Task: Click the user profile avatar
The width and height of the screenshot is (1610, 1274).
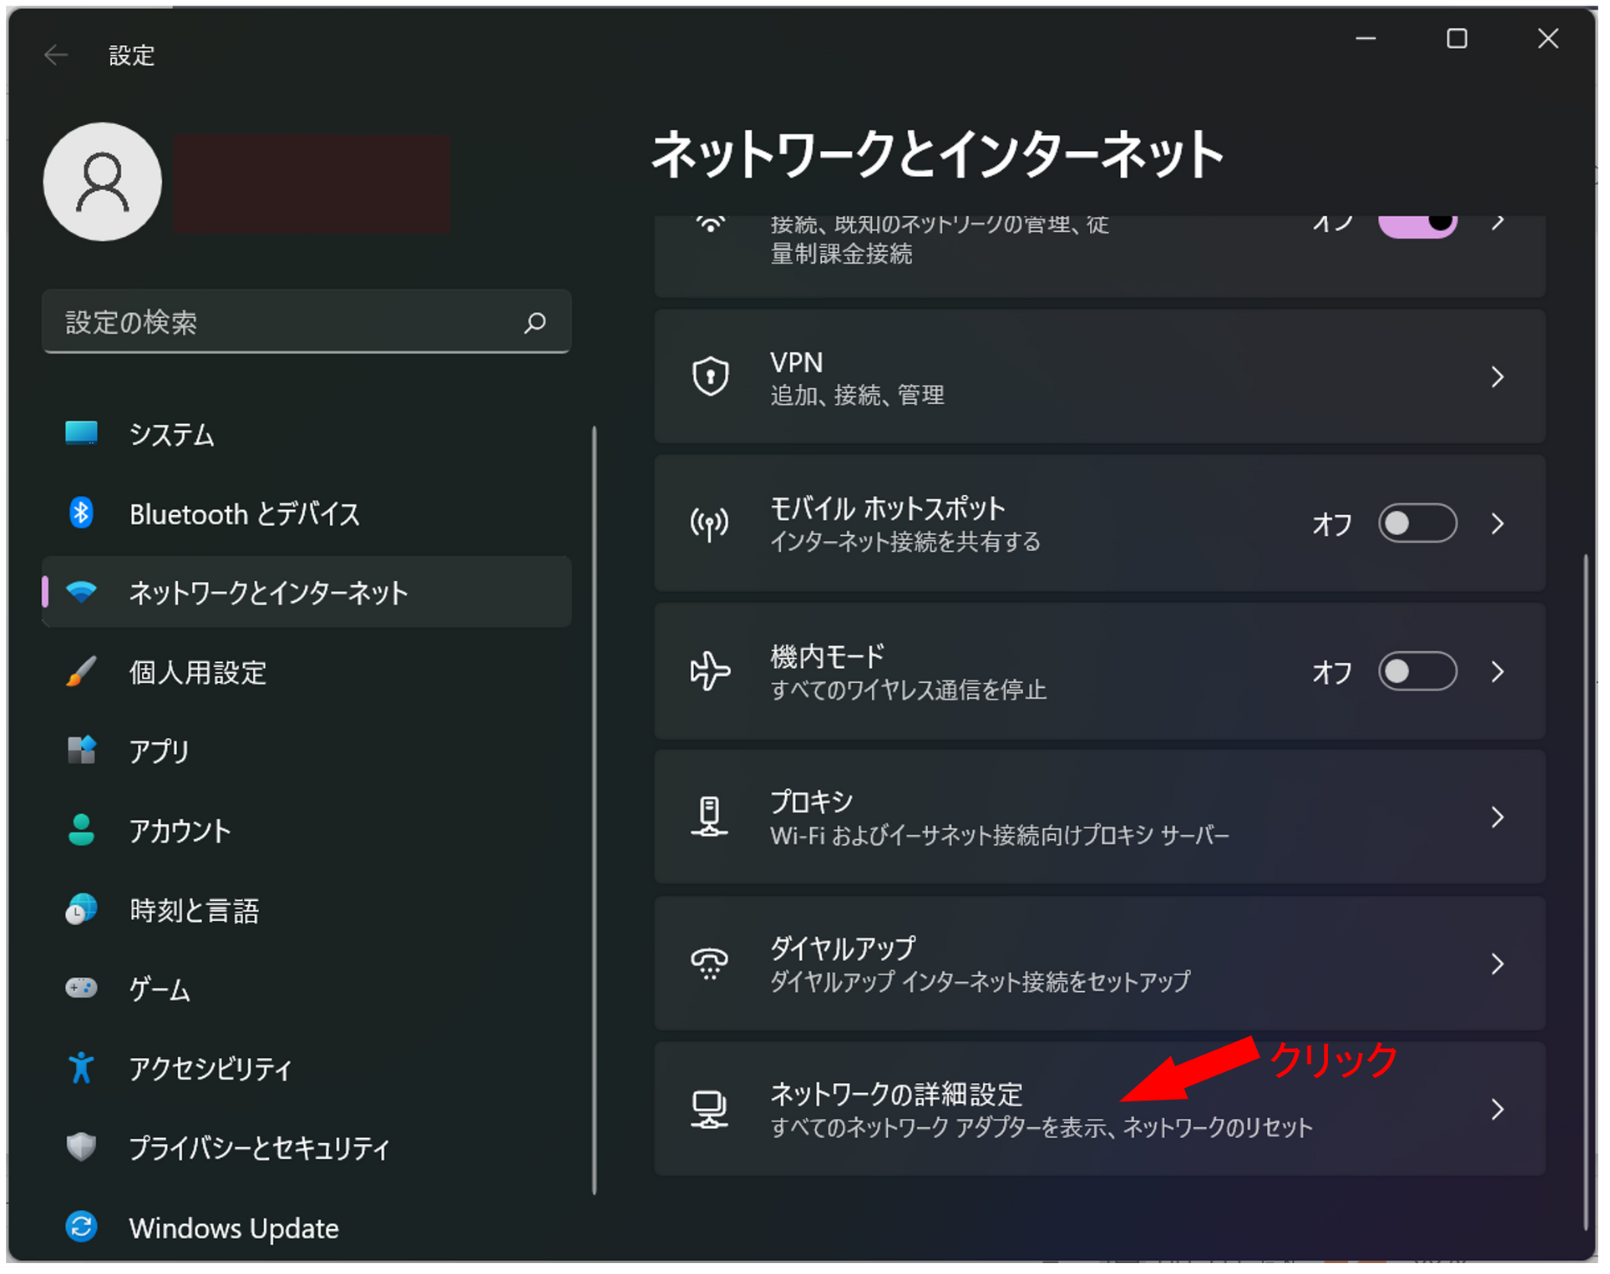Action: coord(103,182)
